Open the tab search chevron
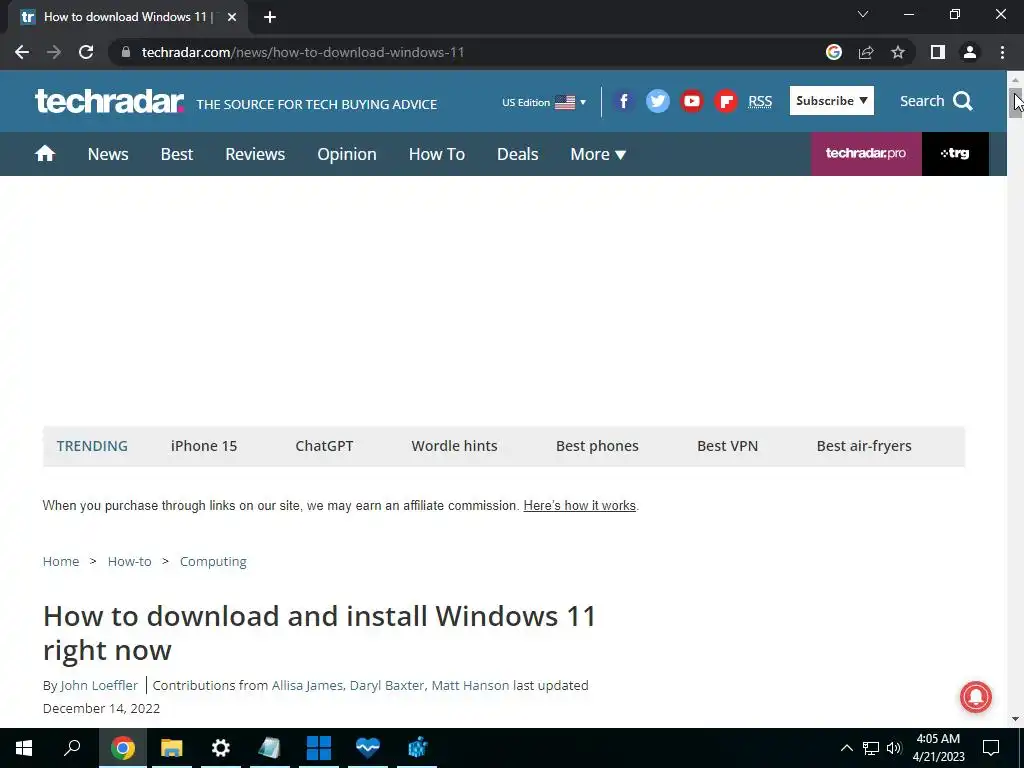This screenshot has width=1024, height=768. pyautogui.click(x=863, y=14)
